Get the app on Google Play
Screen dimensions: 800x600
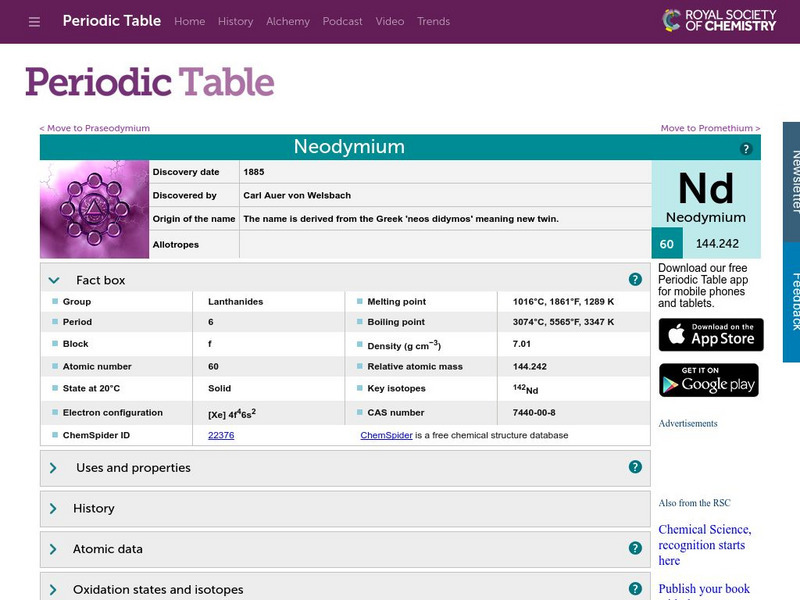pos(709,380)
